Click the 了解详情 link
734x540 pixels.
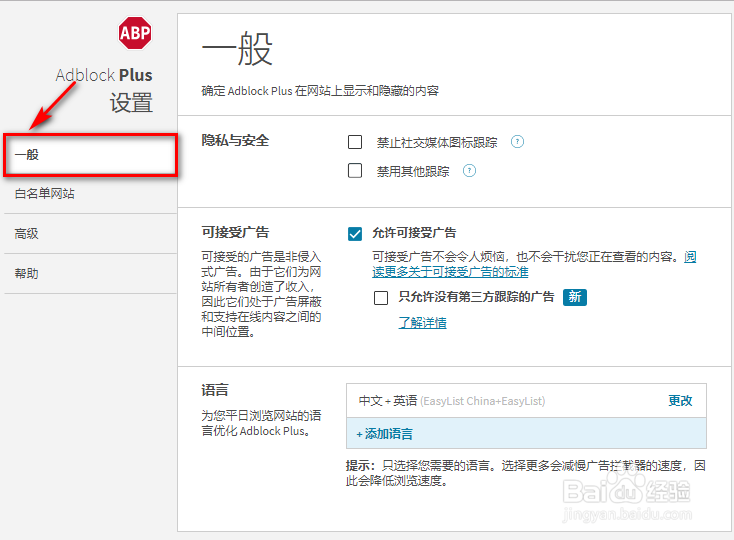(x=422, y=322)
